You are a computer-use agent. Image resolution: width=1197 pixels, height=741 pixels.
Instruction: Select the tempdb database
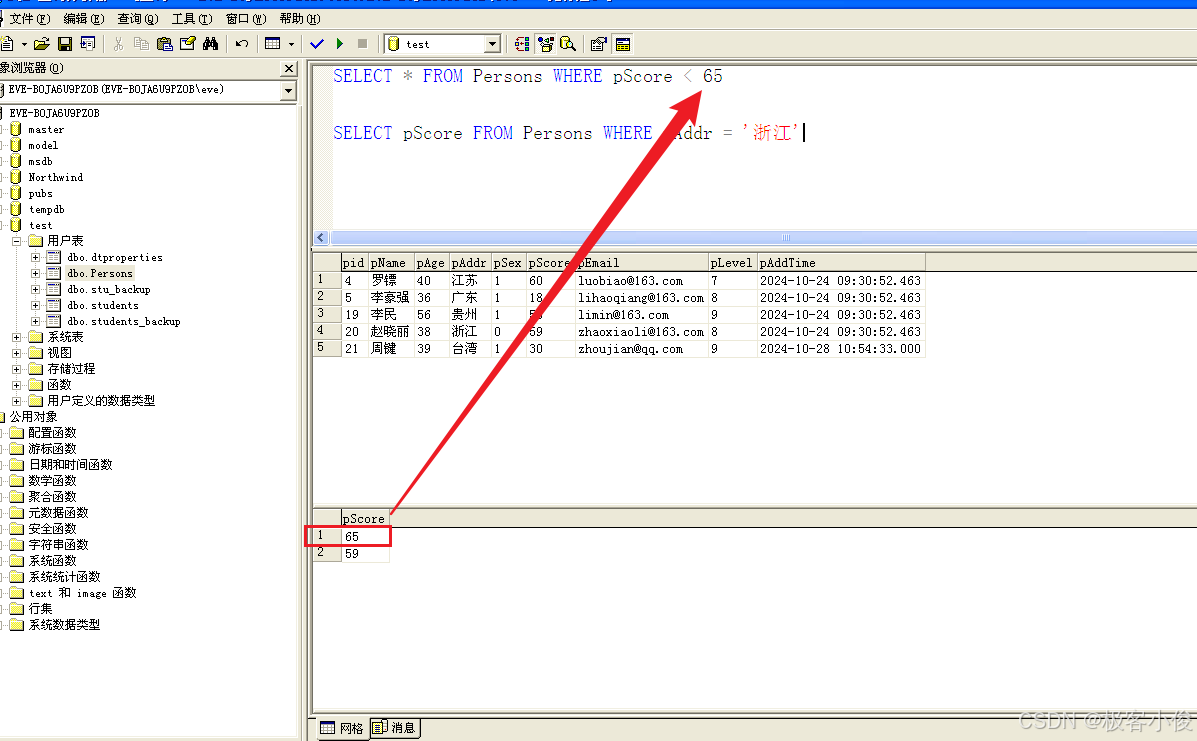[47, 209]
